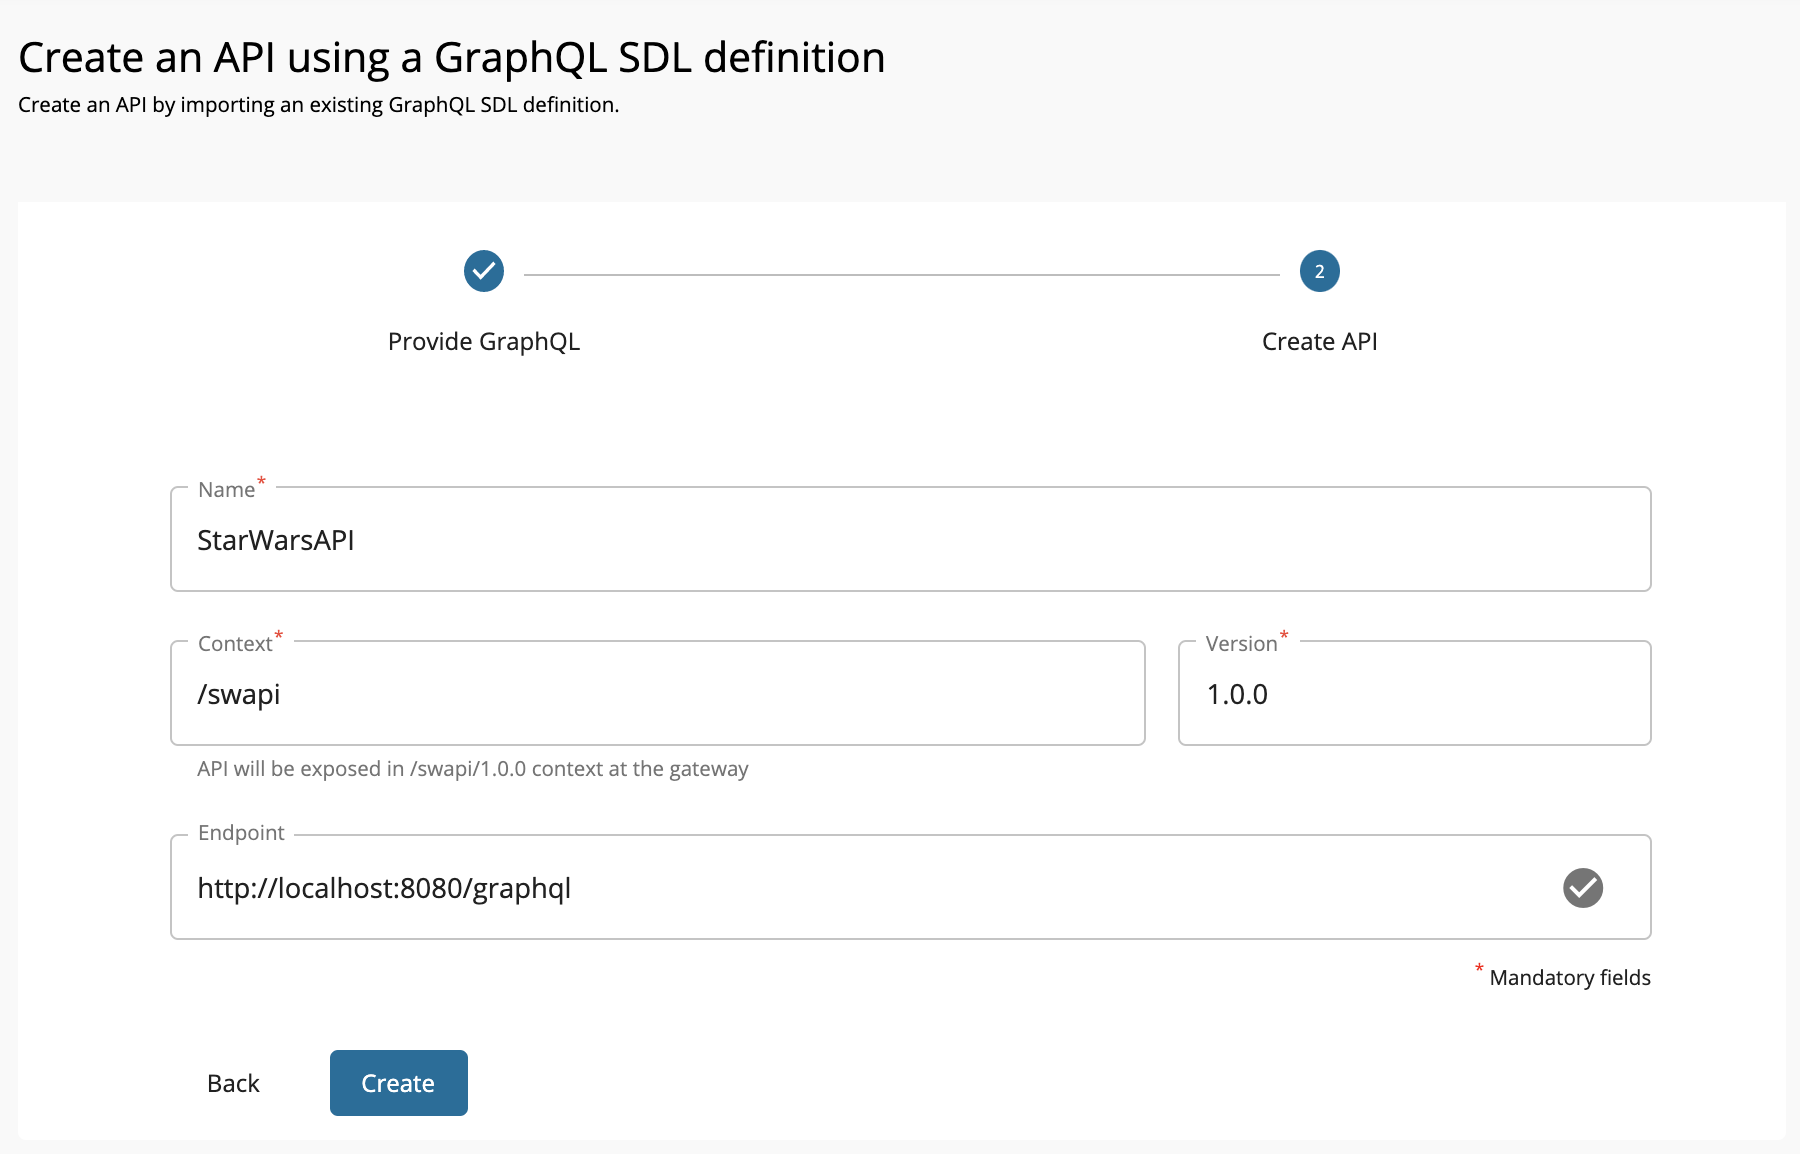This screenshot has height=1154, width=1800.
Task: Click the page heading about GraphQL SDL
Action: point(452,58)
